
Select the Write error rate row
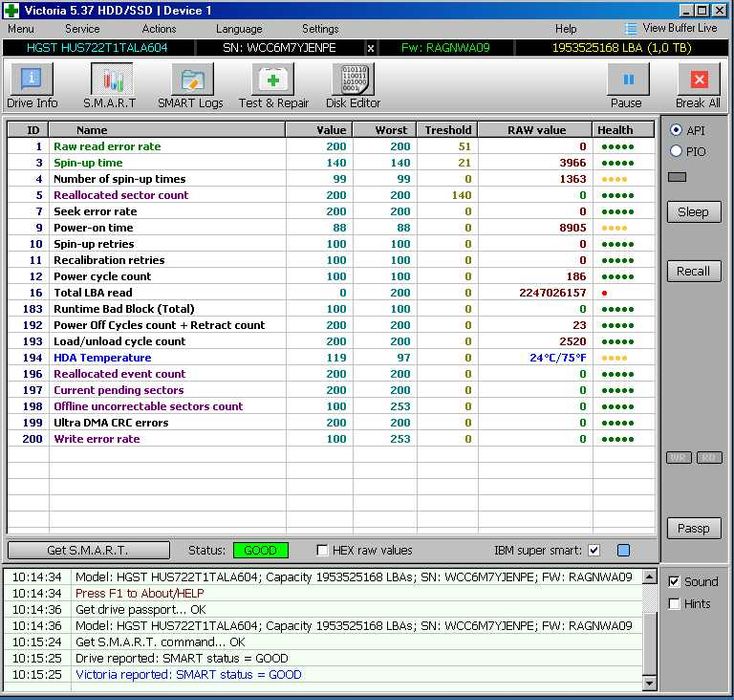coord(331,439)
